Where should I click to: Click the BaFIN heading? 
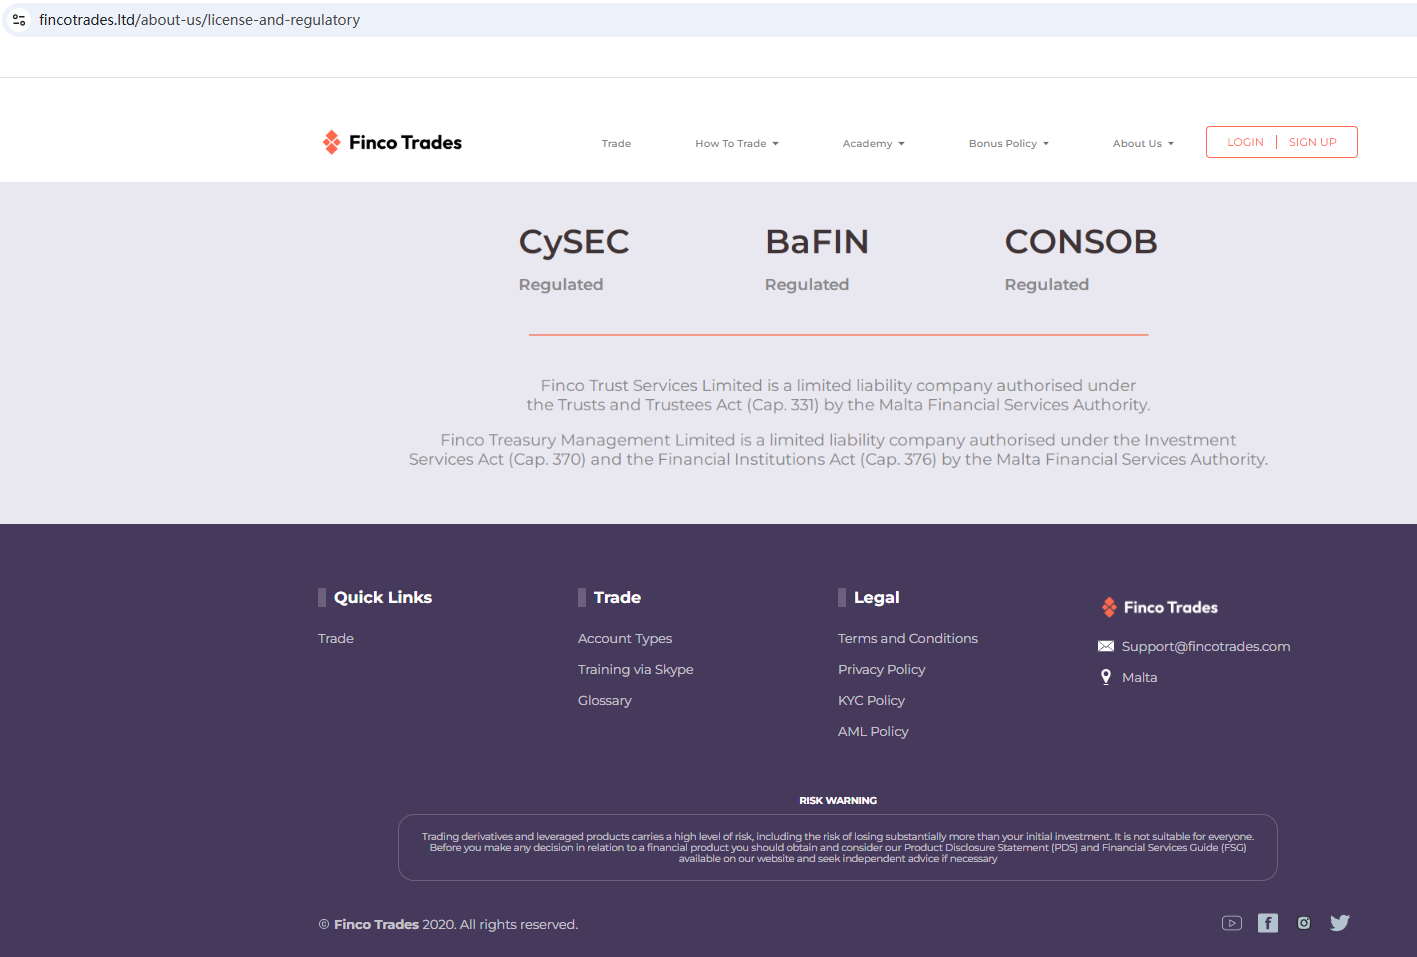pos(817,242)
